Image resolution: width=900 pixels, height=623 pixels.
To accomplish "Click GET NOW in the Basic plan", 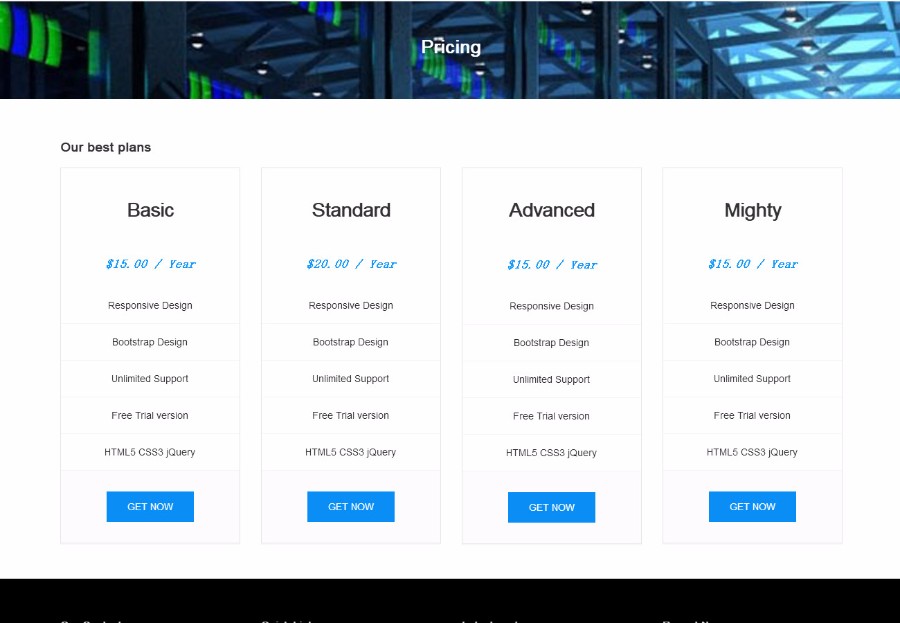I will click(150, 506).
